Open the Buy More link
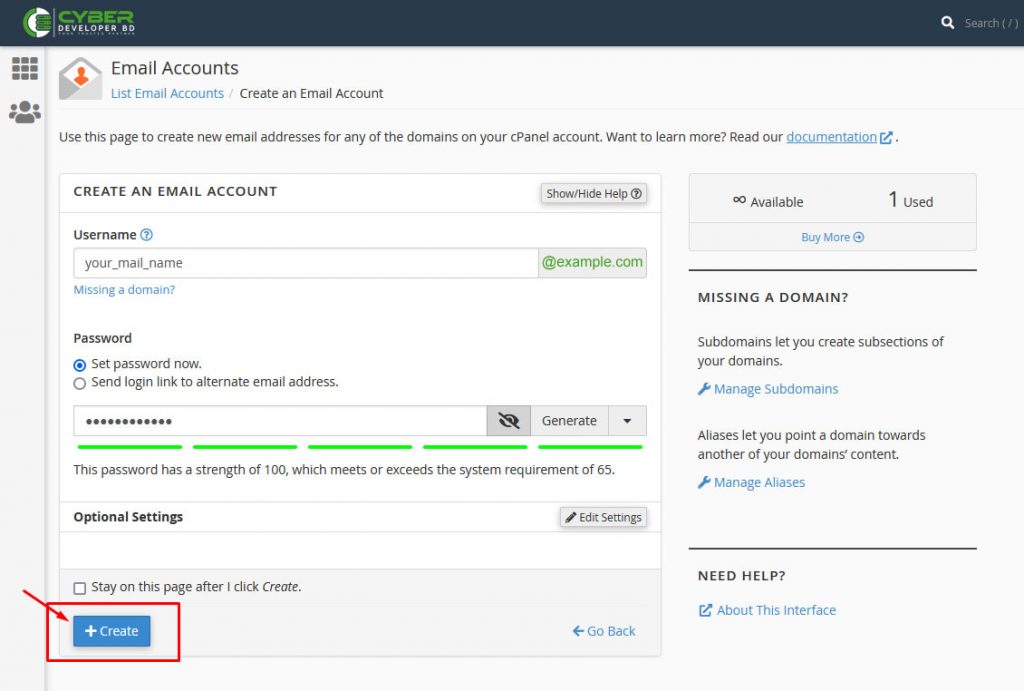The image size is (1024, 691). [x=832, y=237]
